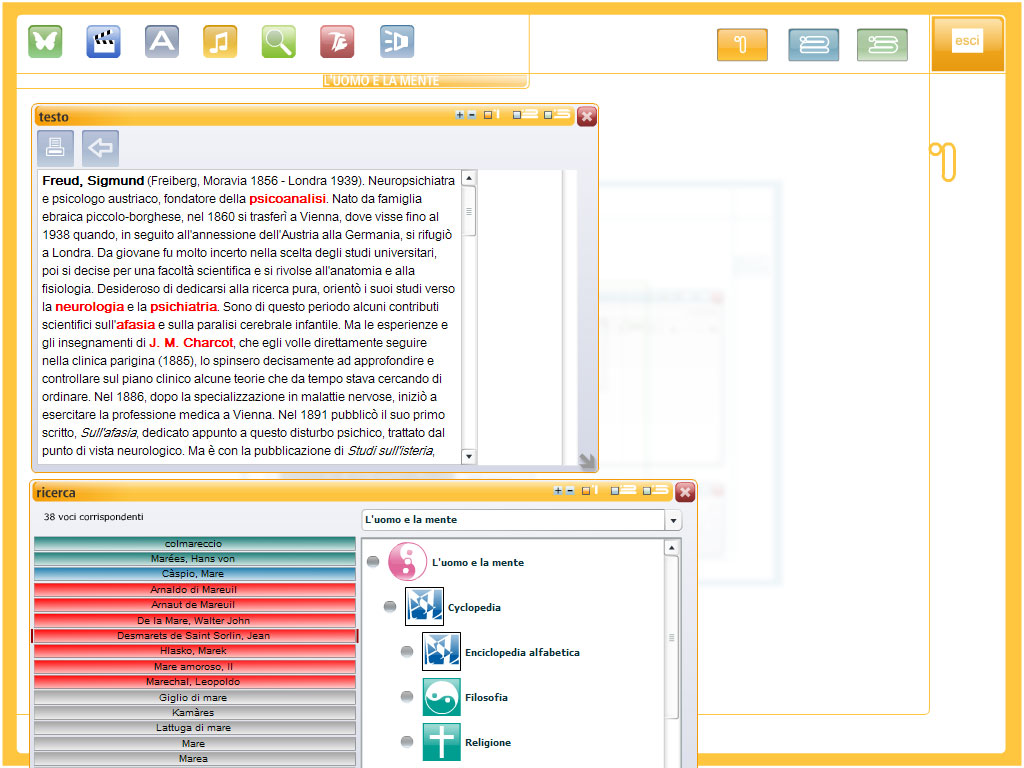Select the Marechal, Leopoldo result

coord(195,681)
